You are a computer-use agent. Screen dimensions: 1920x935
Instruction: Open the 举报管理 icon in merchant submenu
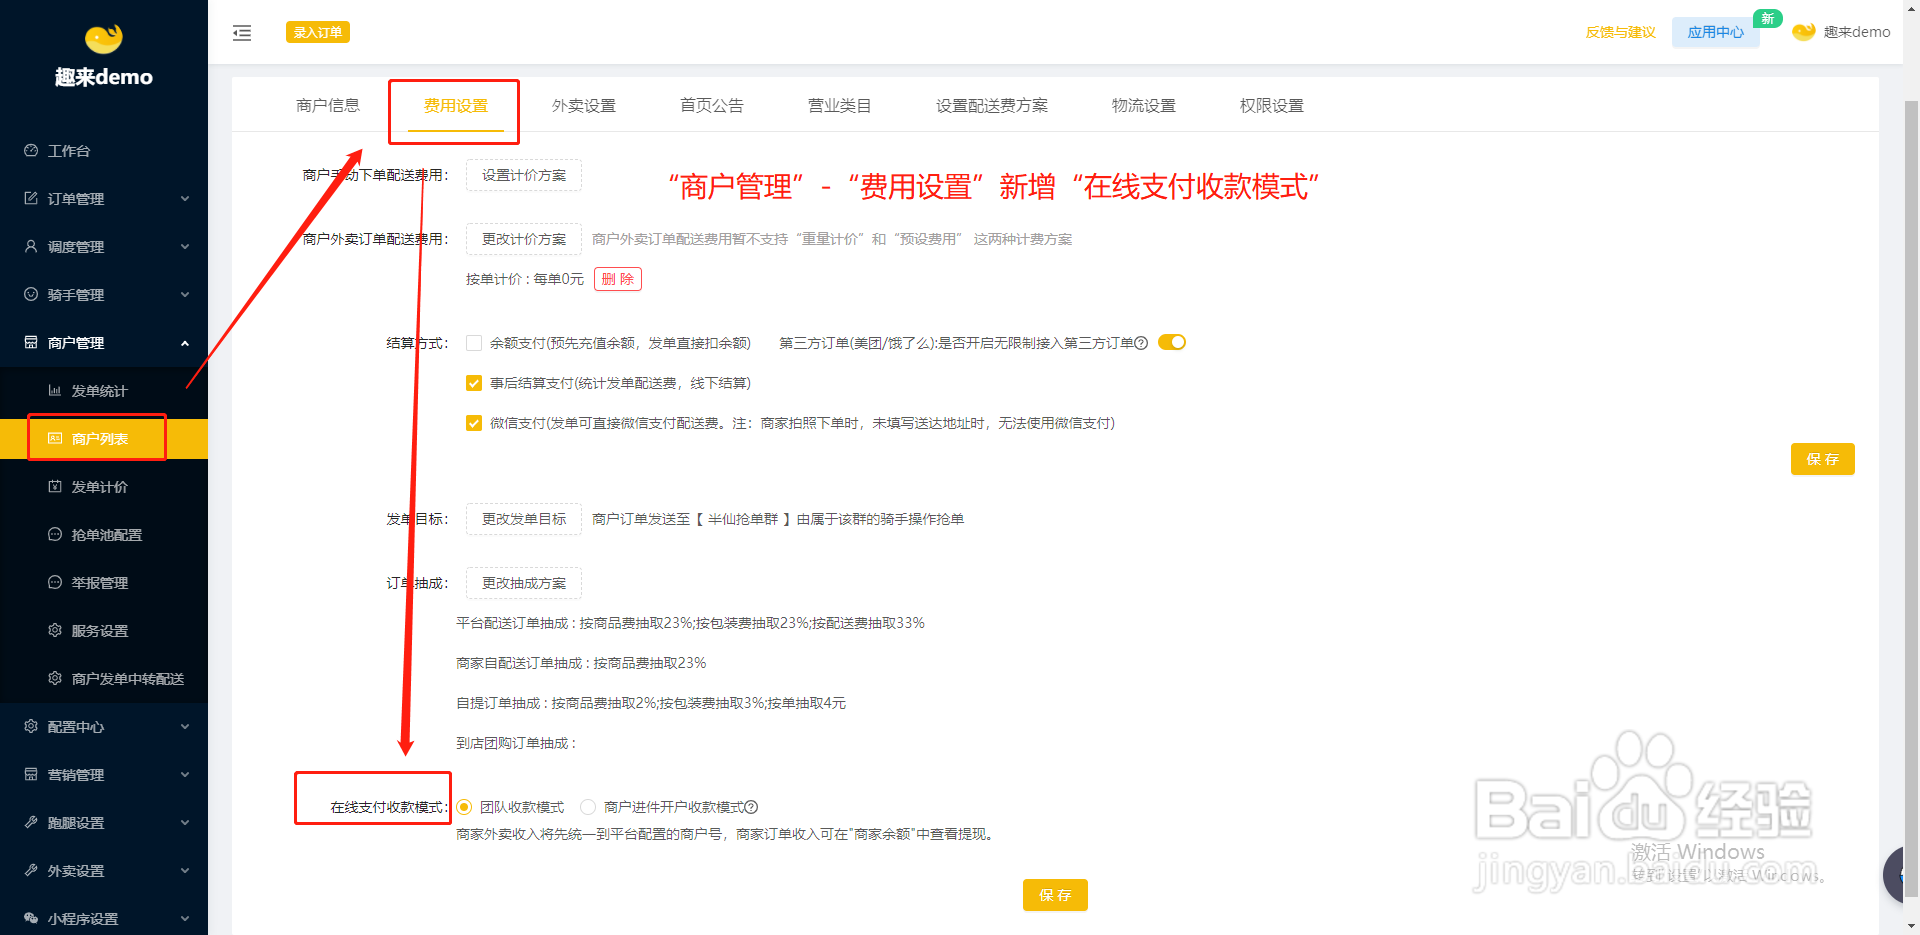coord(55,582)
